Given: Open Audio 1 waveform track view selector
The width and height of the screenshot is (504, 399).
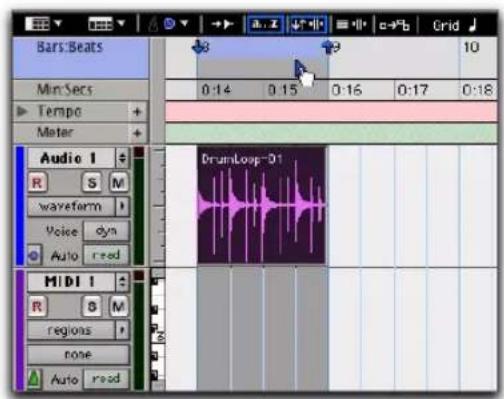Looking at the screenshot, I should [71, 206].
